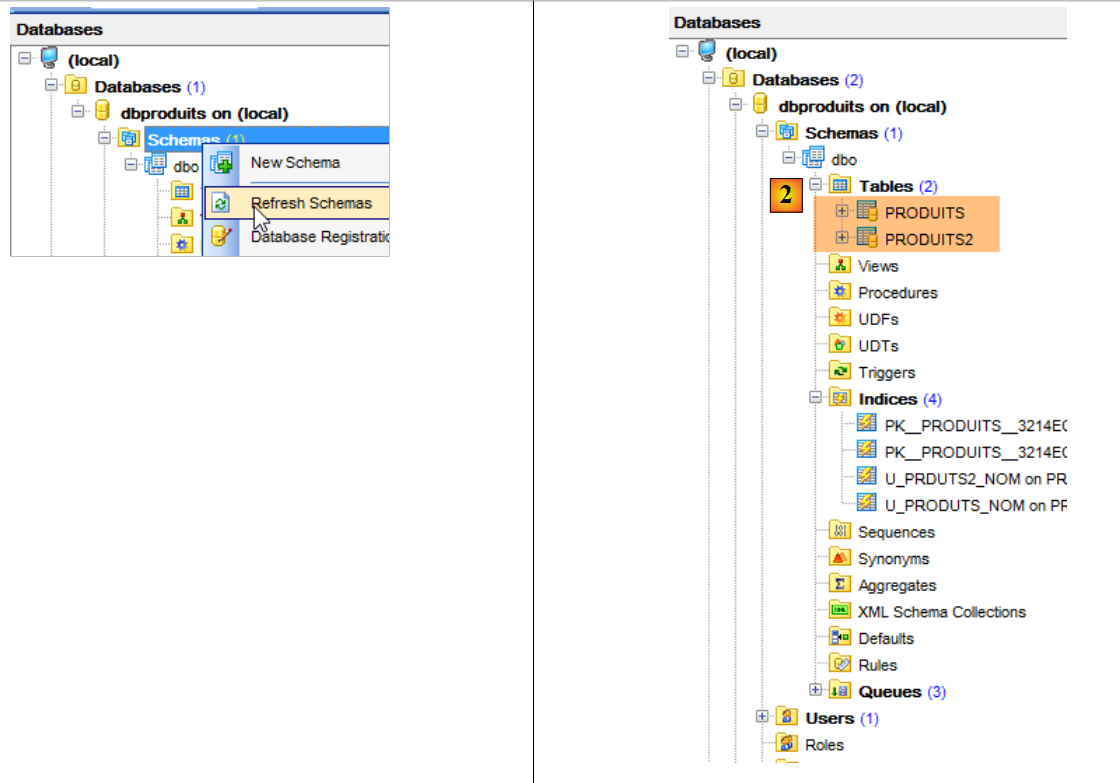Choose New Schema from context menu

tap(295, 163)
